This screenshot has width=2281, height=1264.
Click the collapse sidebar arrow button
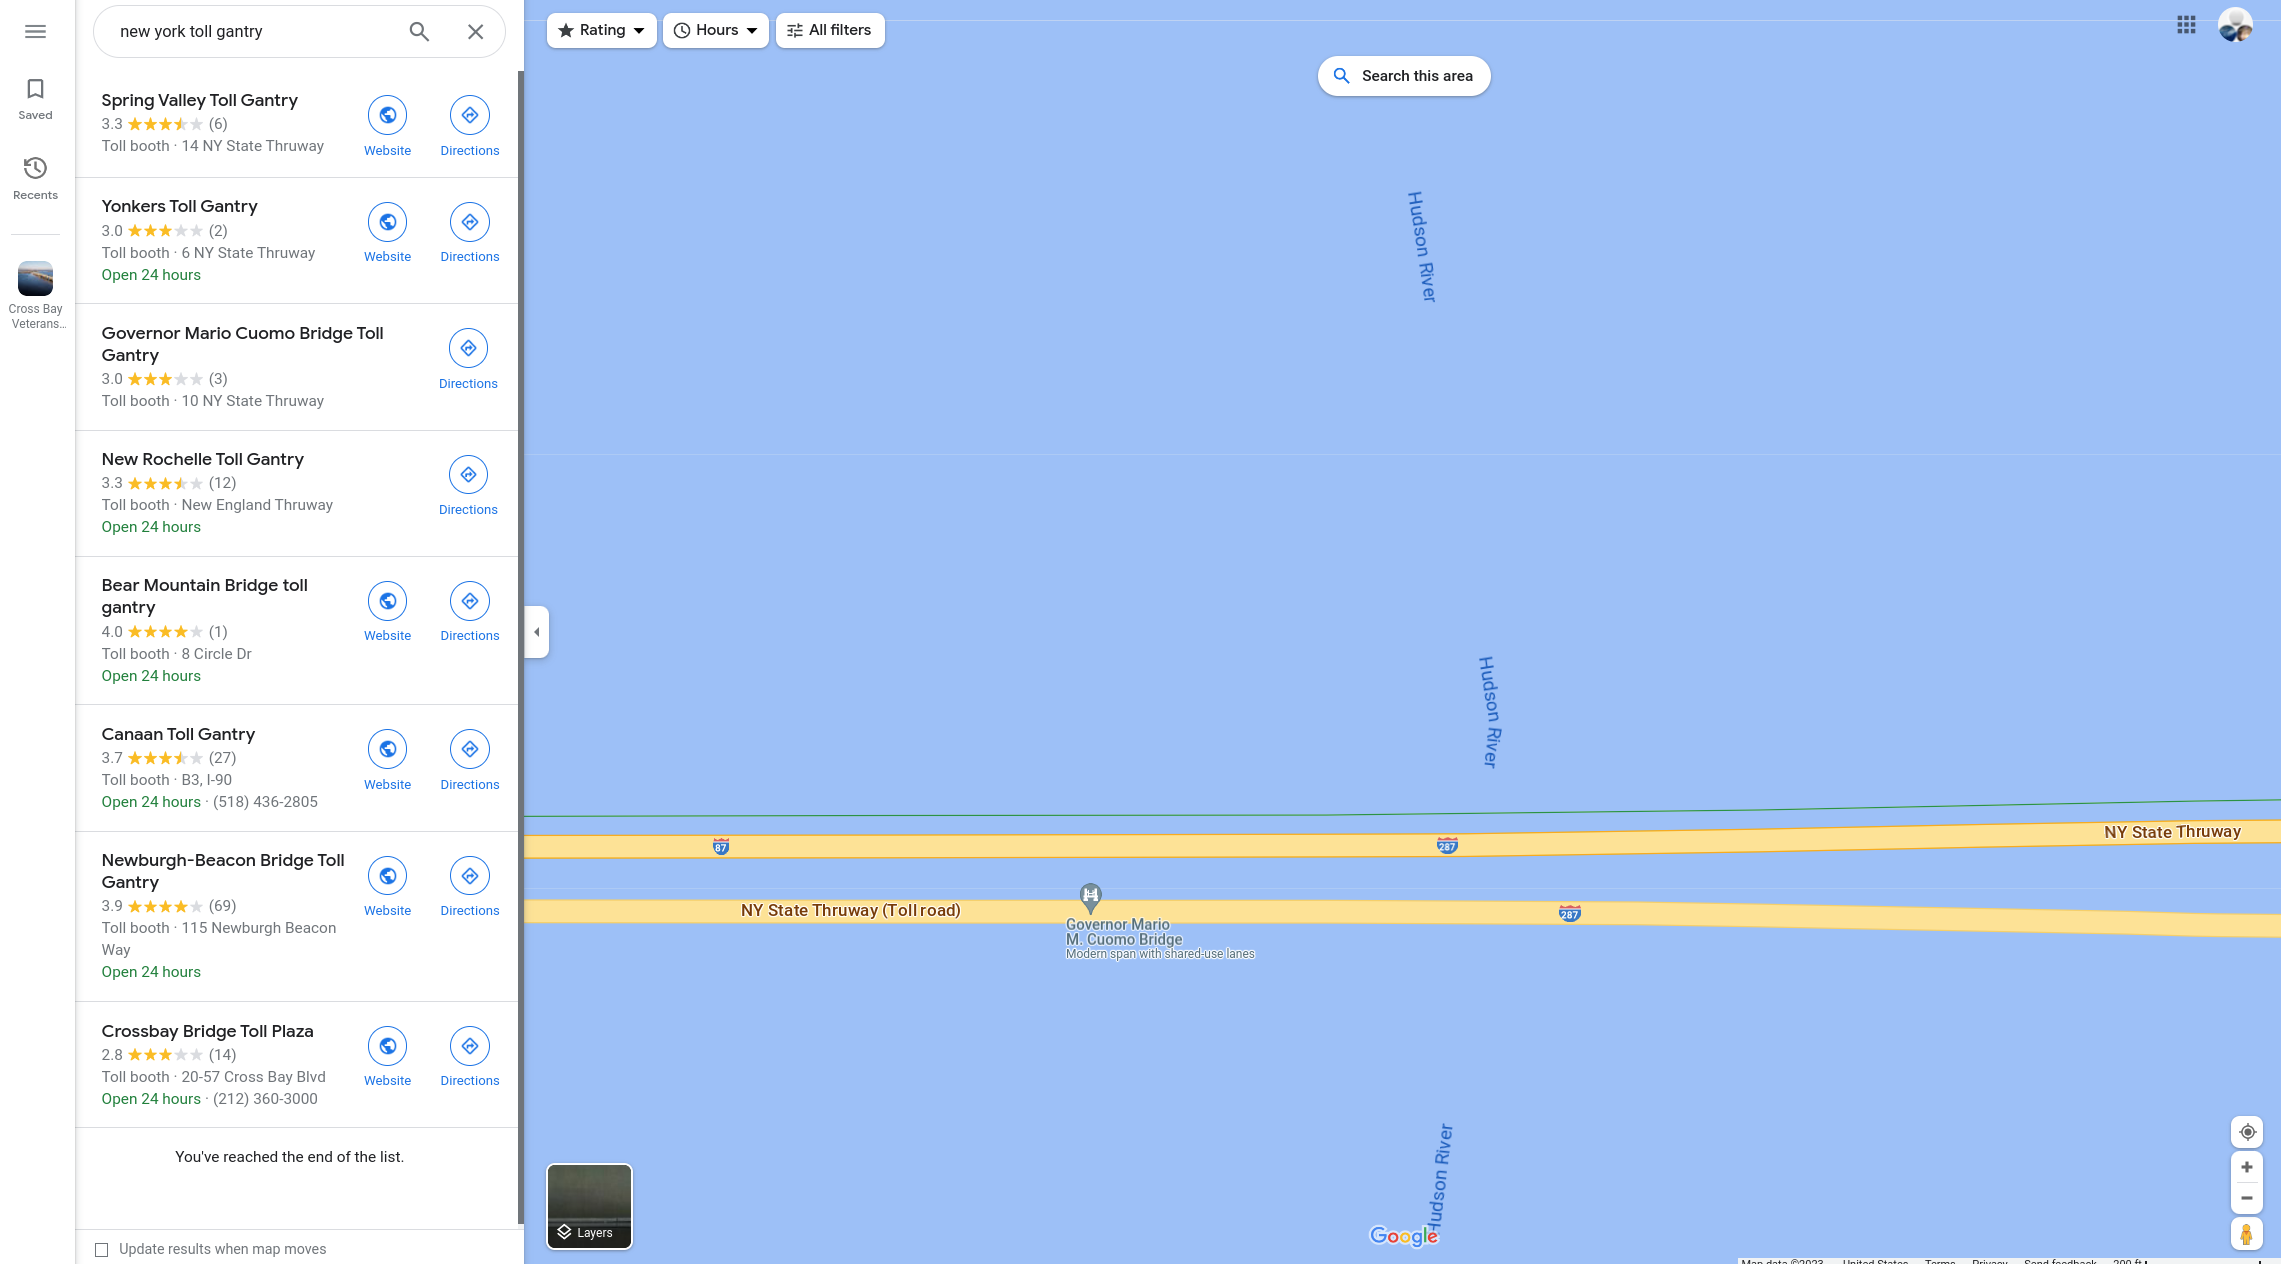coord(535,630)
